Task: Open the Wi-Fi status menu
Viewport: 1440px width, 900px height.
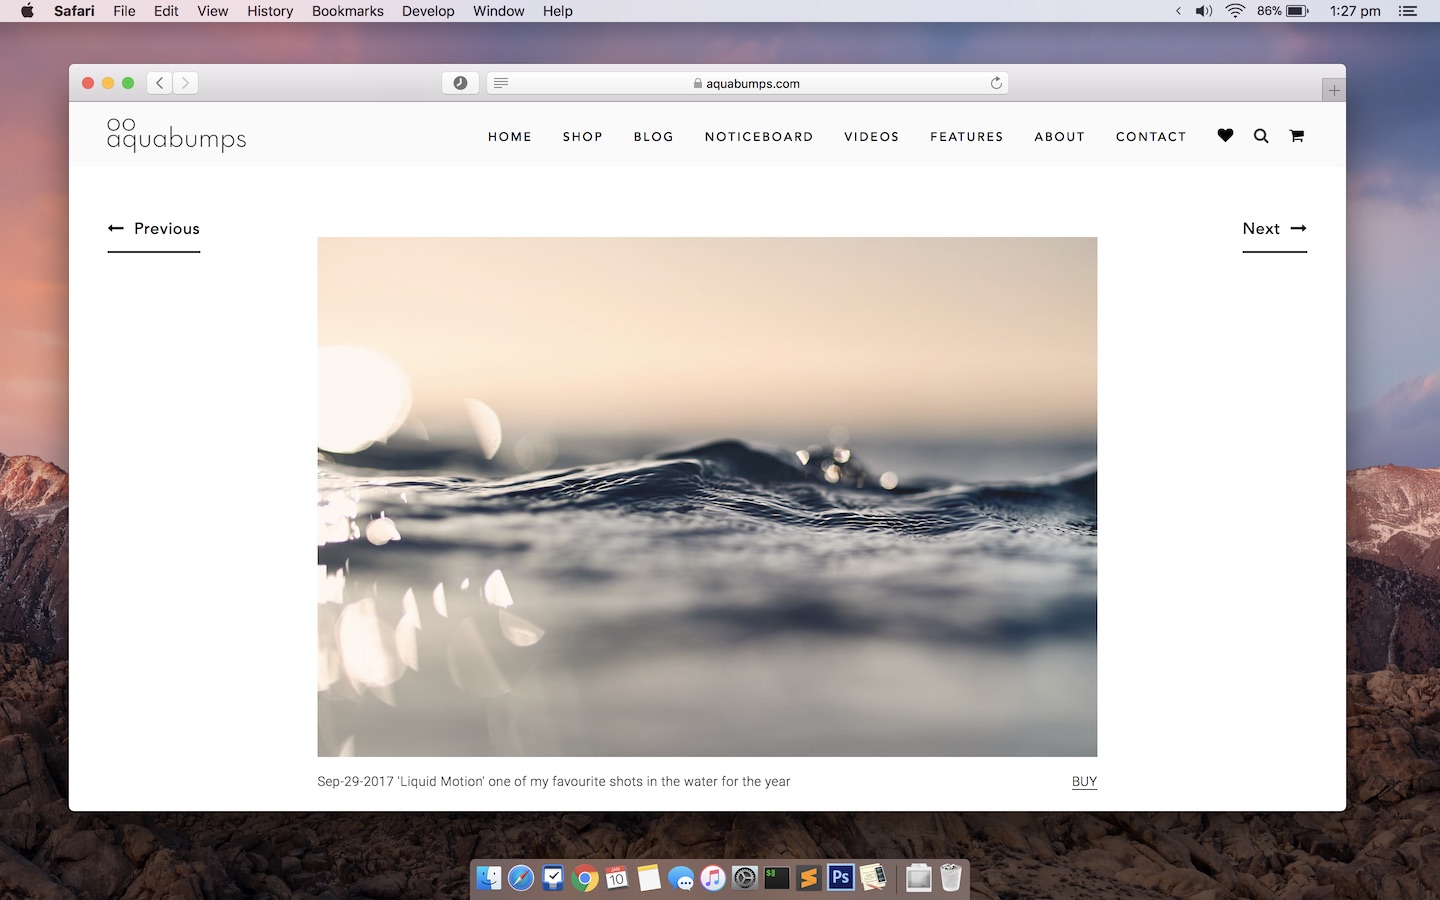Action: coord(1235,11)
